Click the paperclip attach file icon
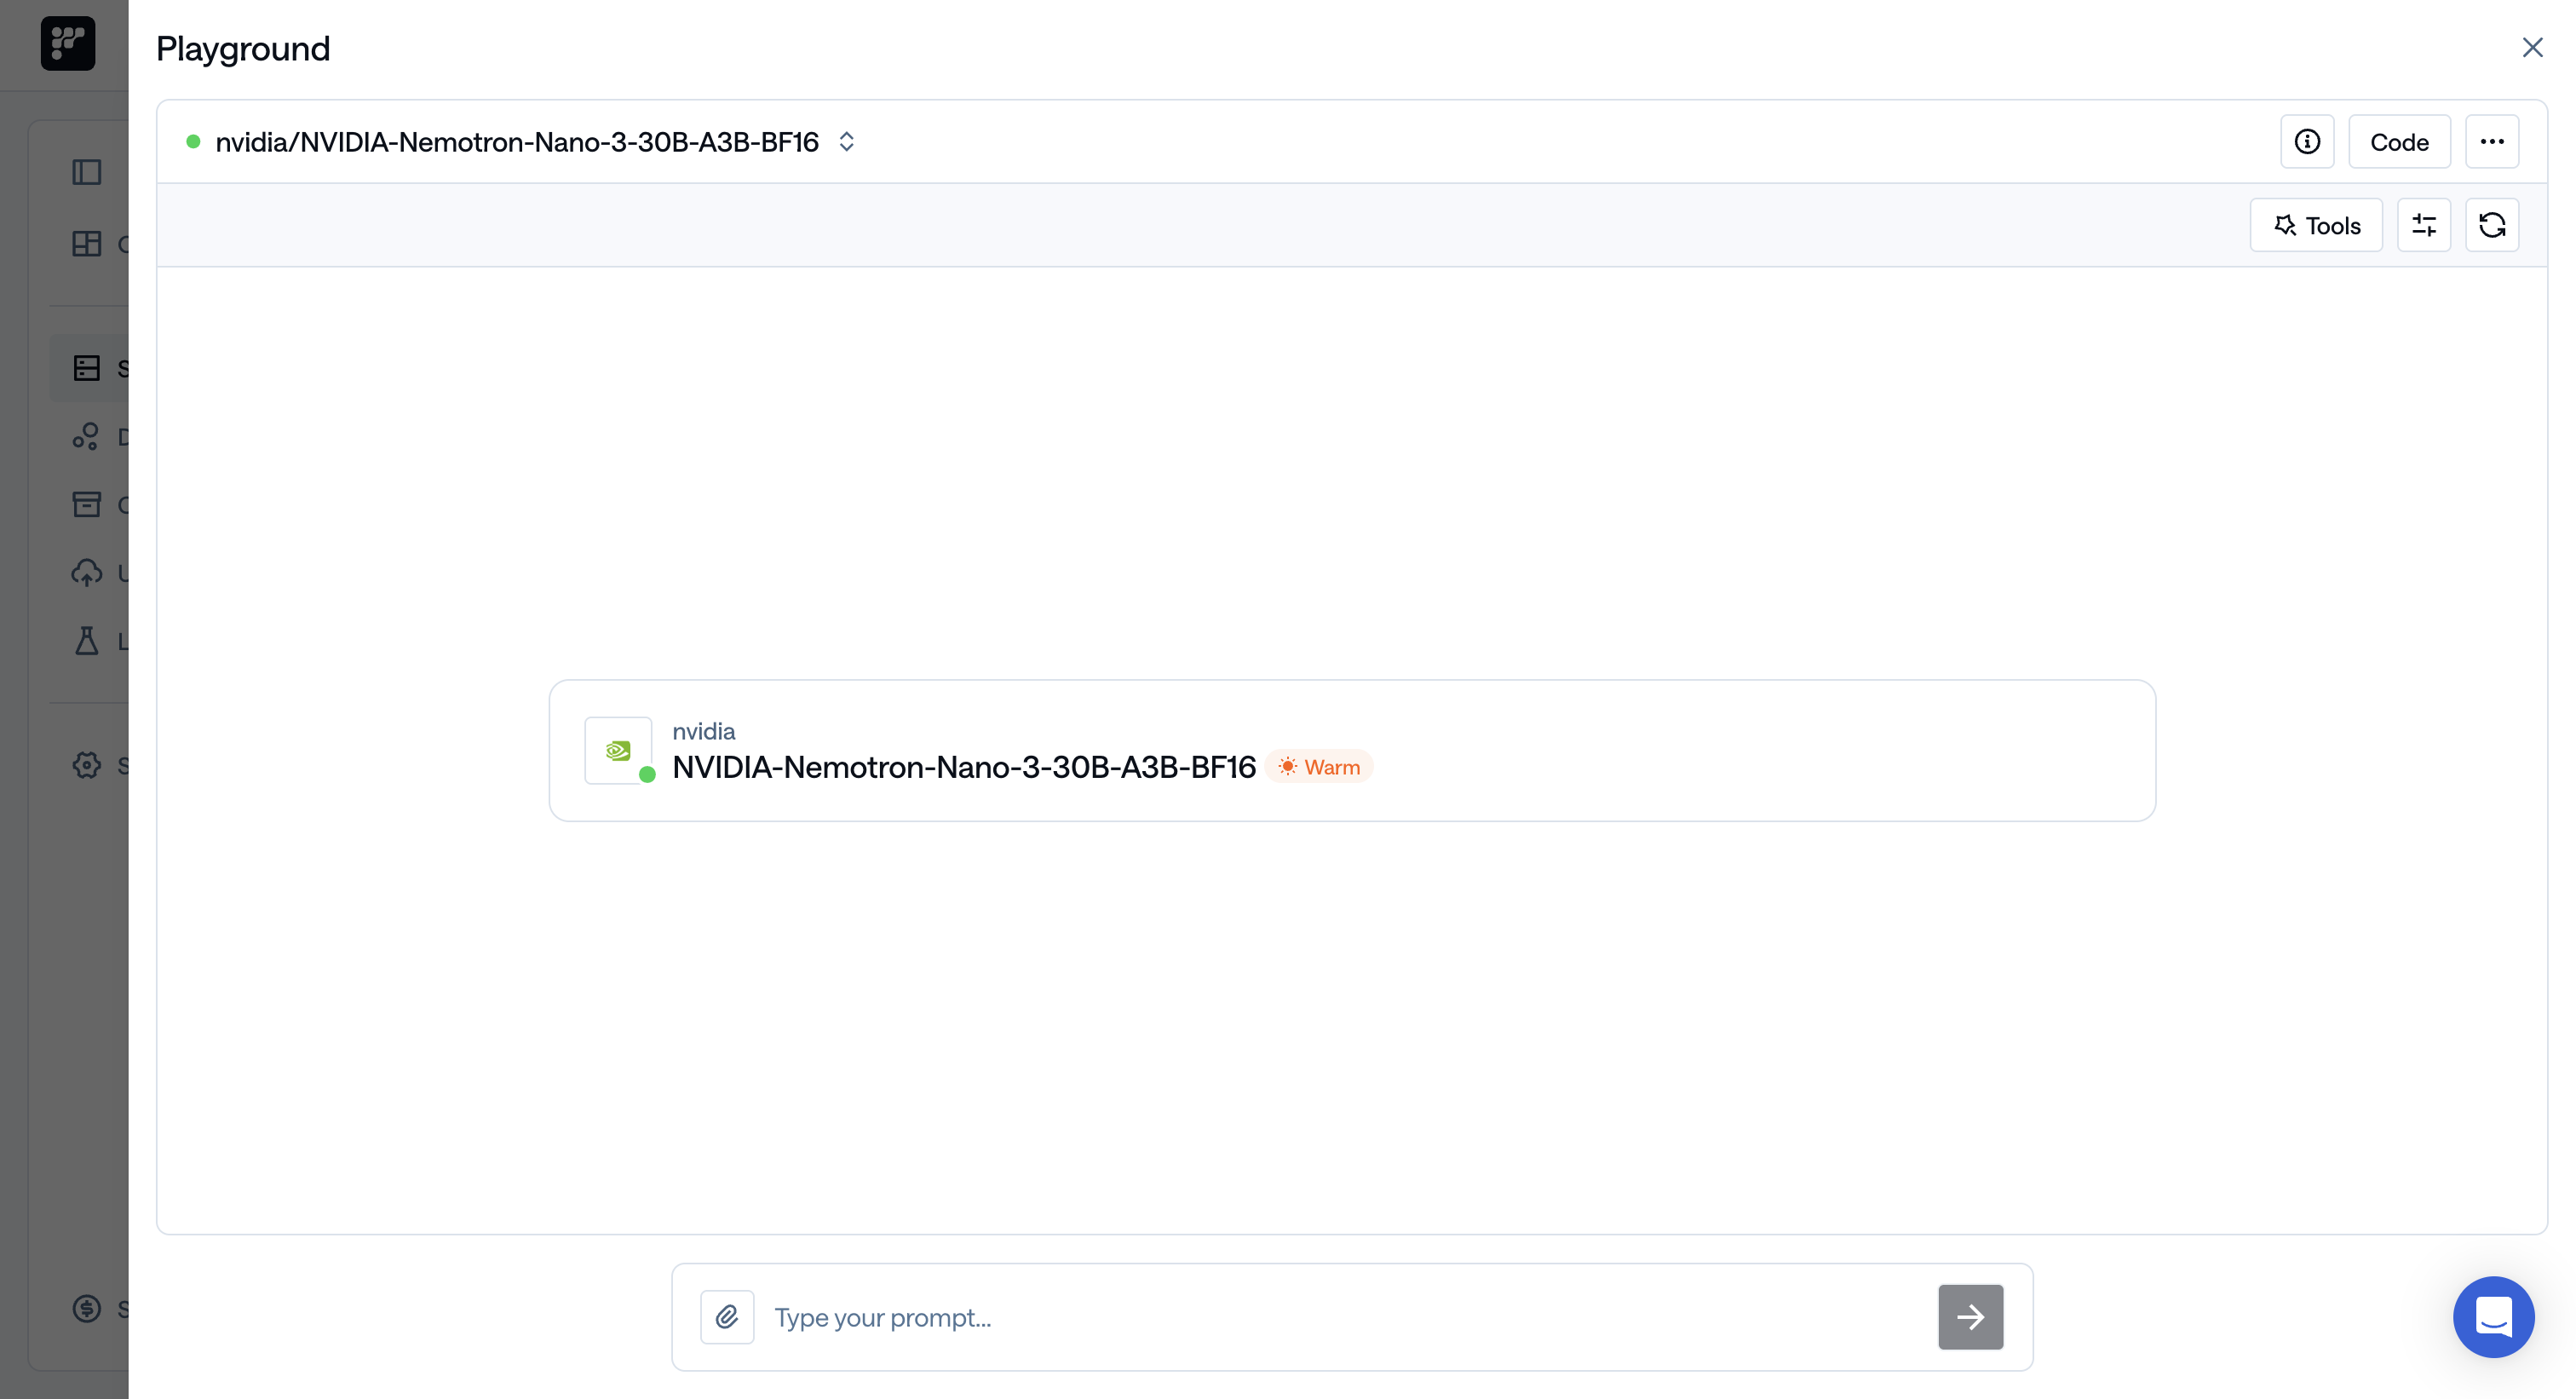 click(x=727, y=1317)
